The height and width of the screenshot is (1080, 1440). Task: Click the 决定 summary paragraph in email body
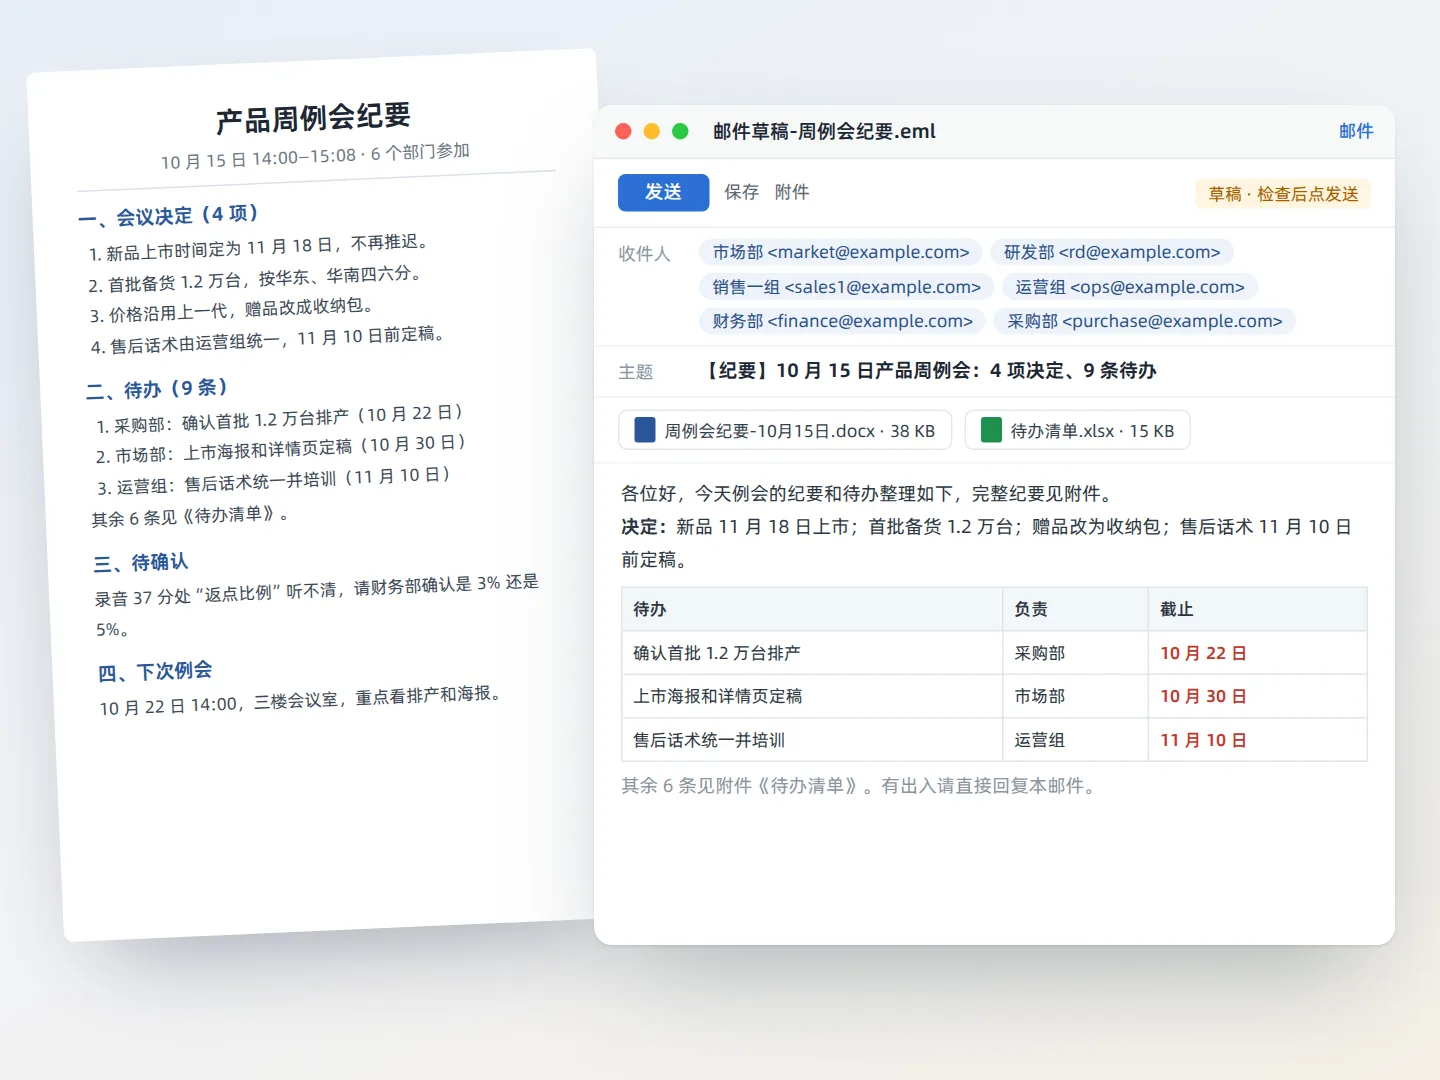pyautogui.click(x=987, y=543)
